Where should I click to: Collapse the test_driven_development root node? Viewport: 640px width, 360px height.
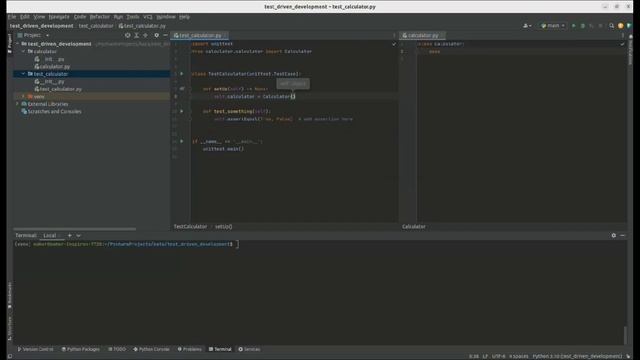pos(18,44)
